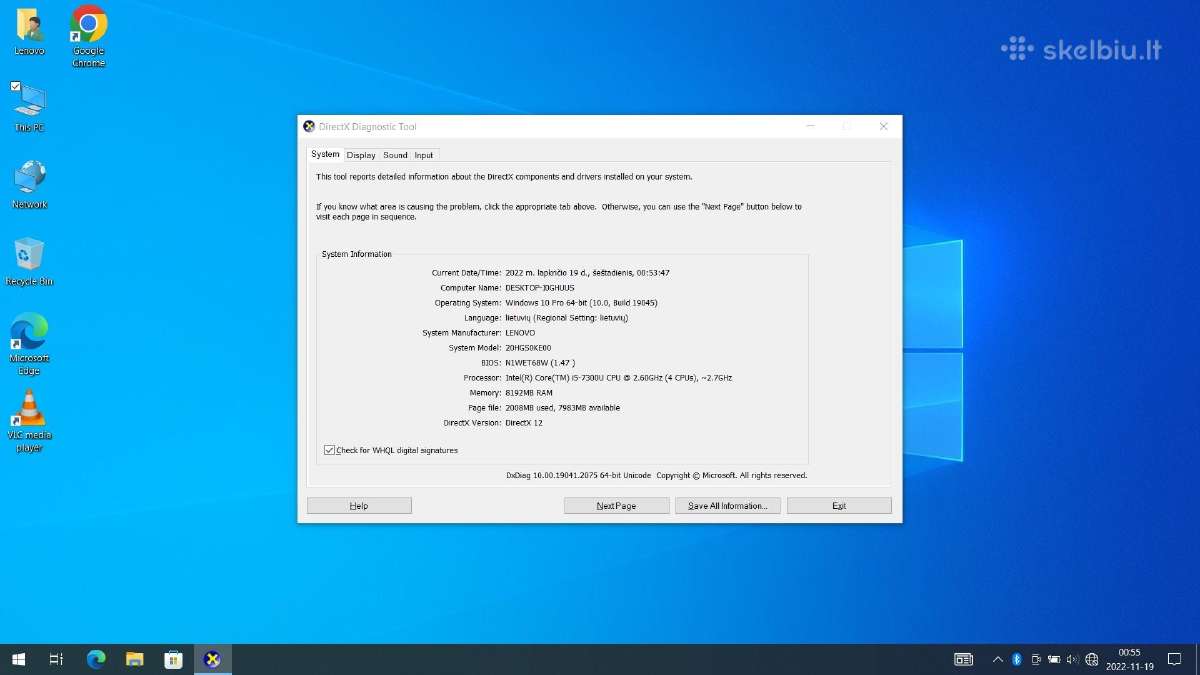The width and height of the screenshot is (1200, 675).
Task: Click the Meet Now tray icon
Action: click(x=1036, y=659)
